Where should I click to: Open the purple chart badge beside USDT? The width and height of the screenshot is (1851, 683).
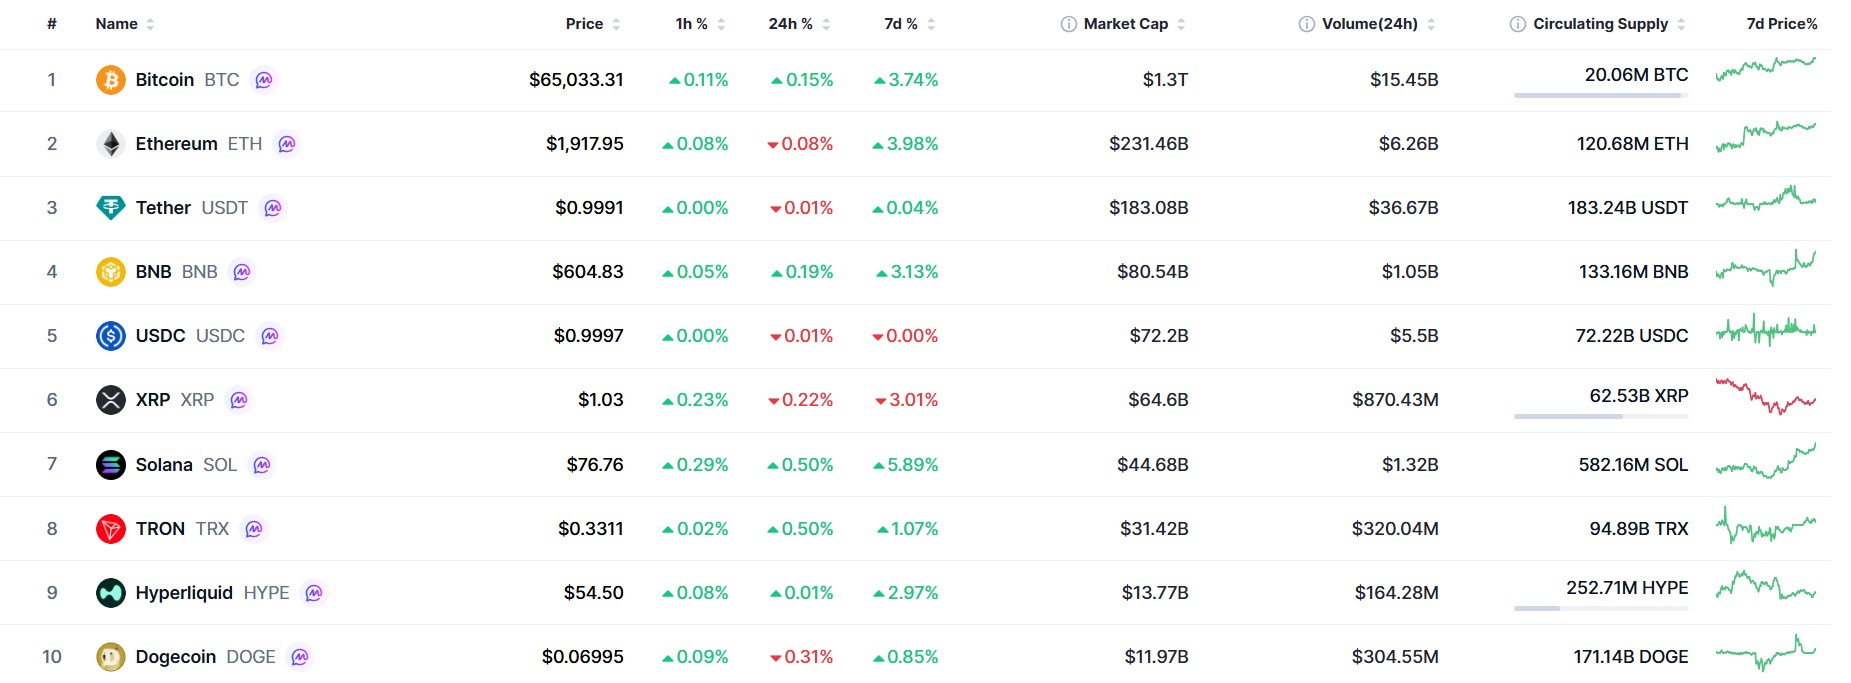click(273, 208)
